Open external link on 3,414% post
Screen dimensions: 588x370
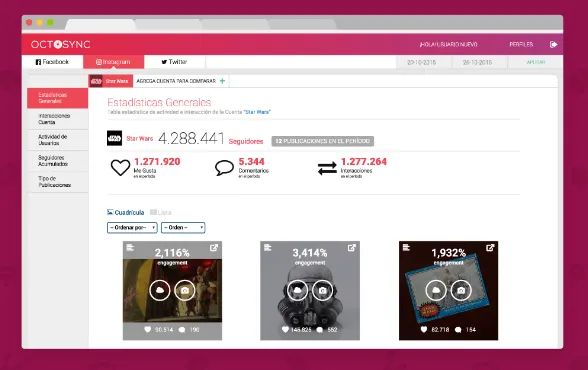point(351,248)
